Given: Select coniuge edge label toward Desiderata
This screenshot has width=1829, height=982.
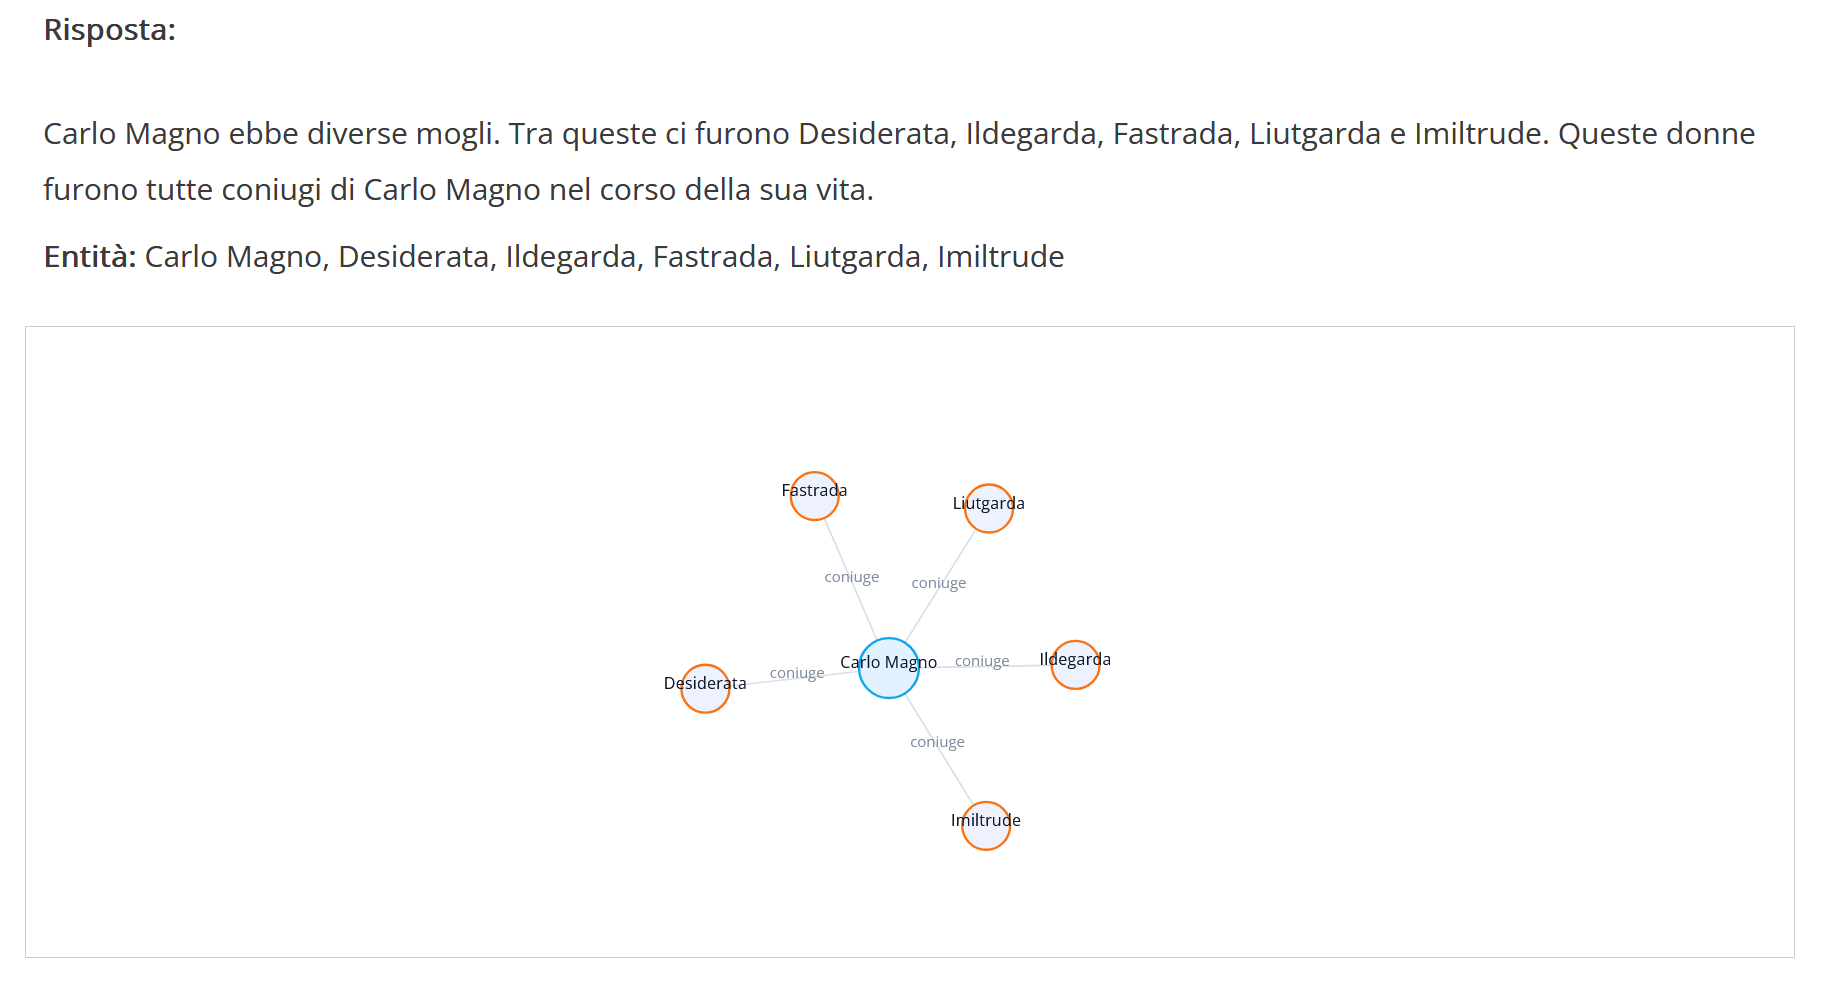Looking at the screenshot, I should [x=796, y=673].
